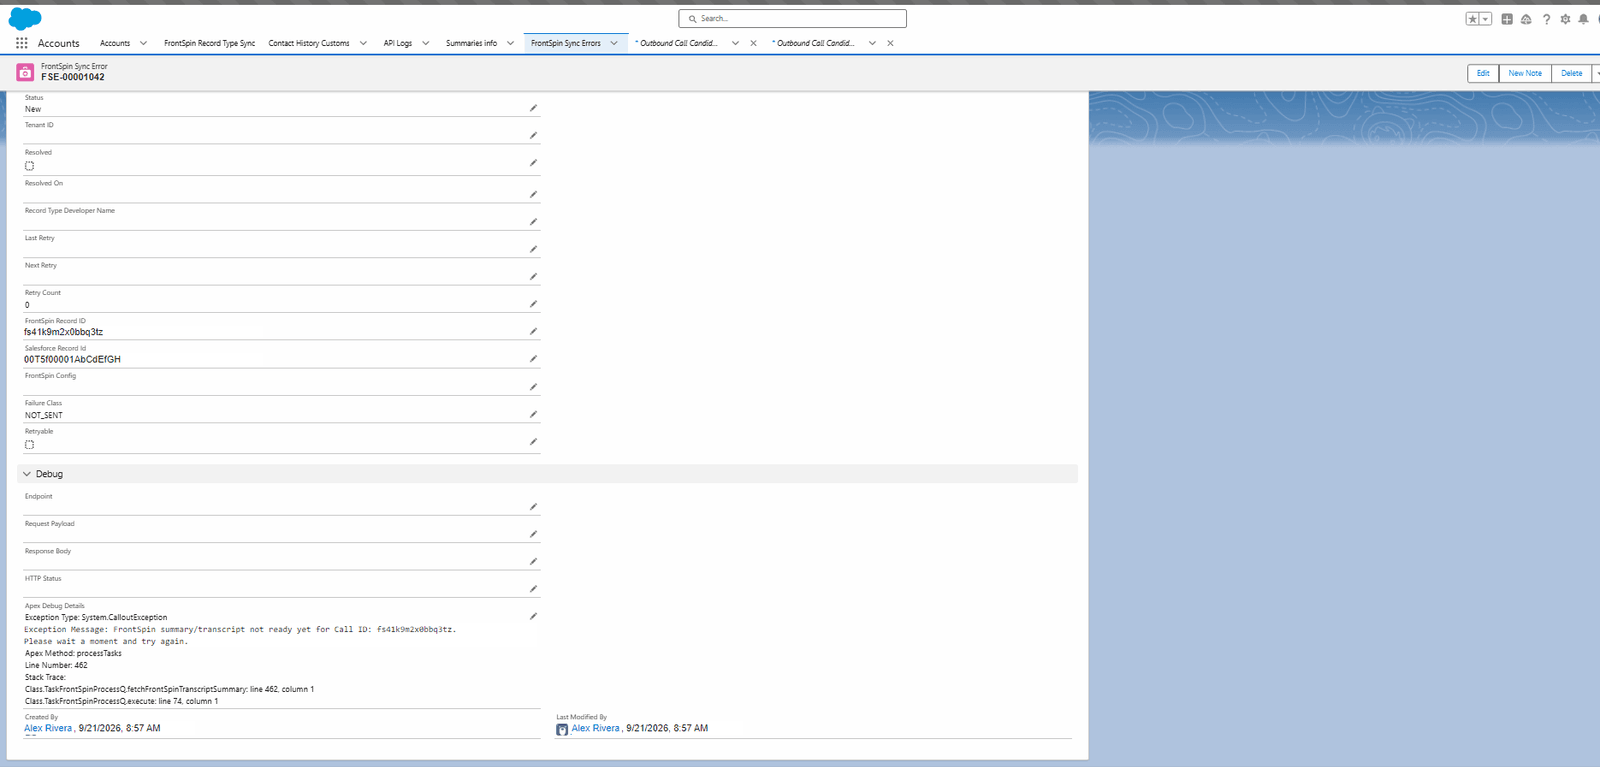Edit the Retry Count pencil icon
The image size is (1600, 767).
533,304
